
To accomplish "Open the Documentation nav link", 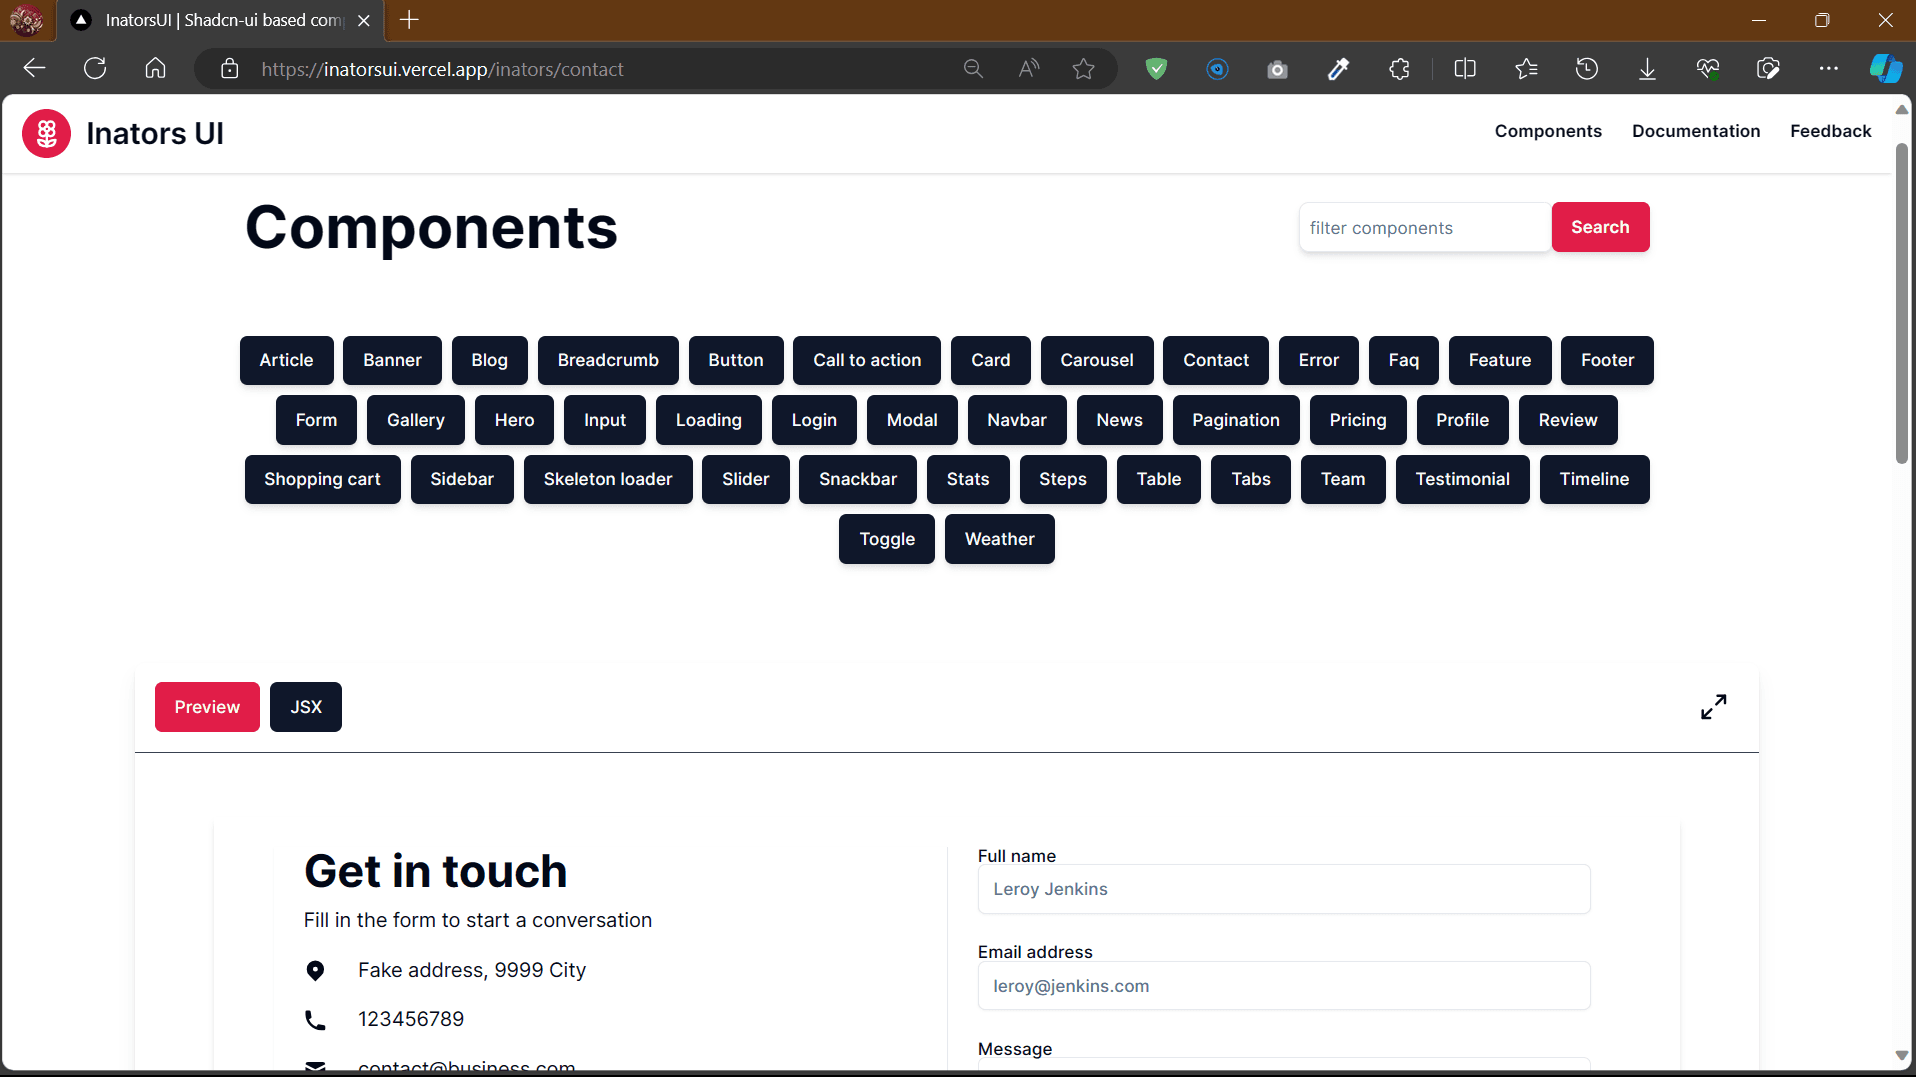I will point(1695,131).
